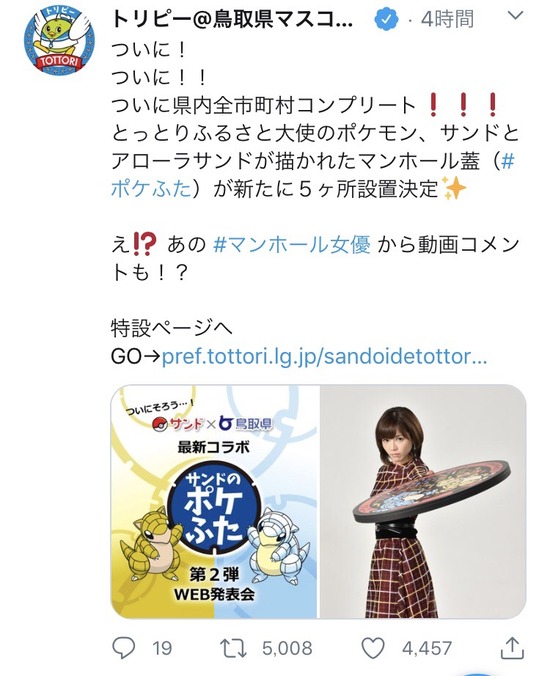
Task: View the 4,457 likes count
Action: (x=427, y=648)
